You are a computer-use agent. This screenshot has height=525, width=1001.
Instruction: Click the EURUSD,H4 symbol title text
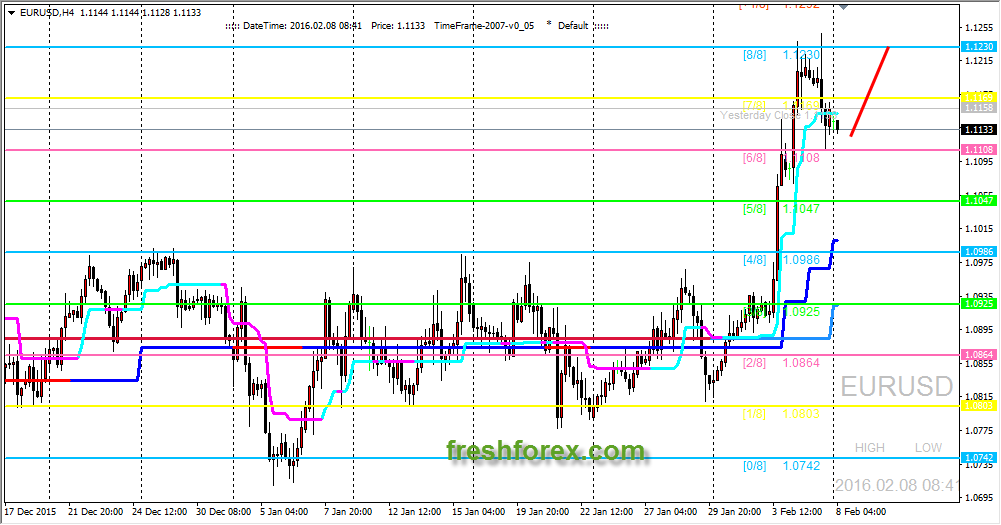tap(48, 13)
